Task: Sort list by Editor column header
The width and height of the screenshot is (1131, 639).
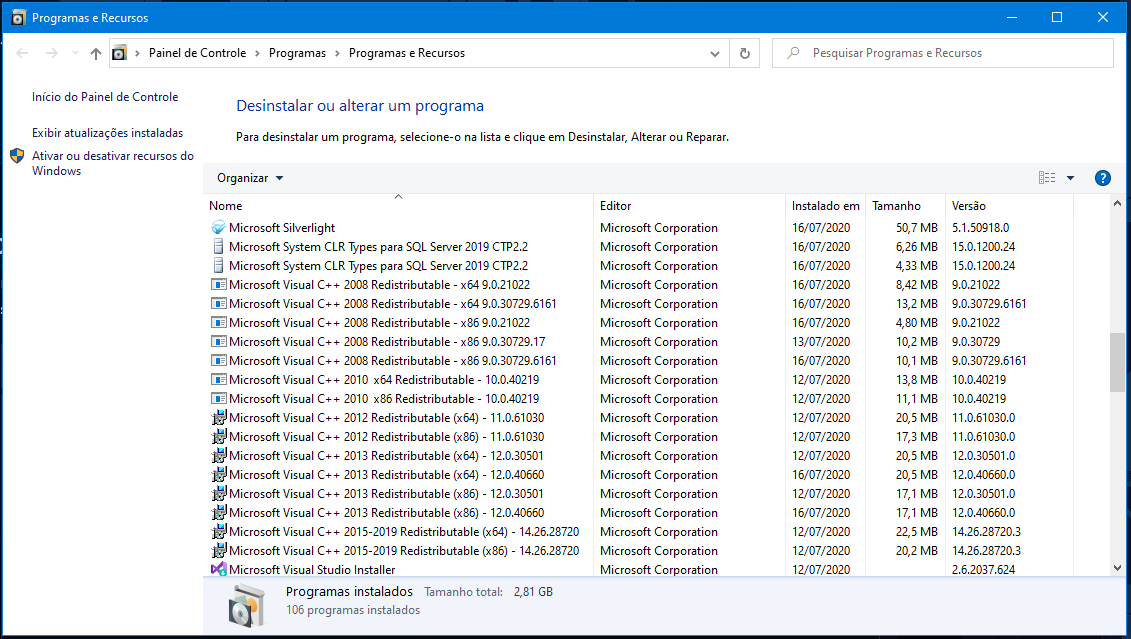Action: pos(689,206)
